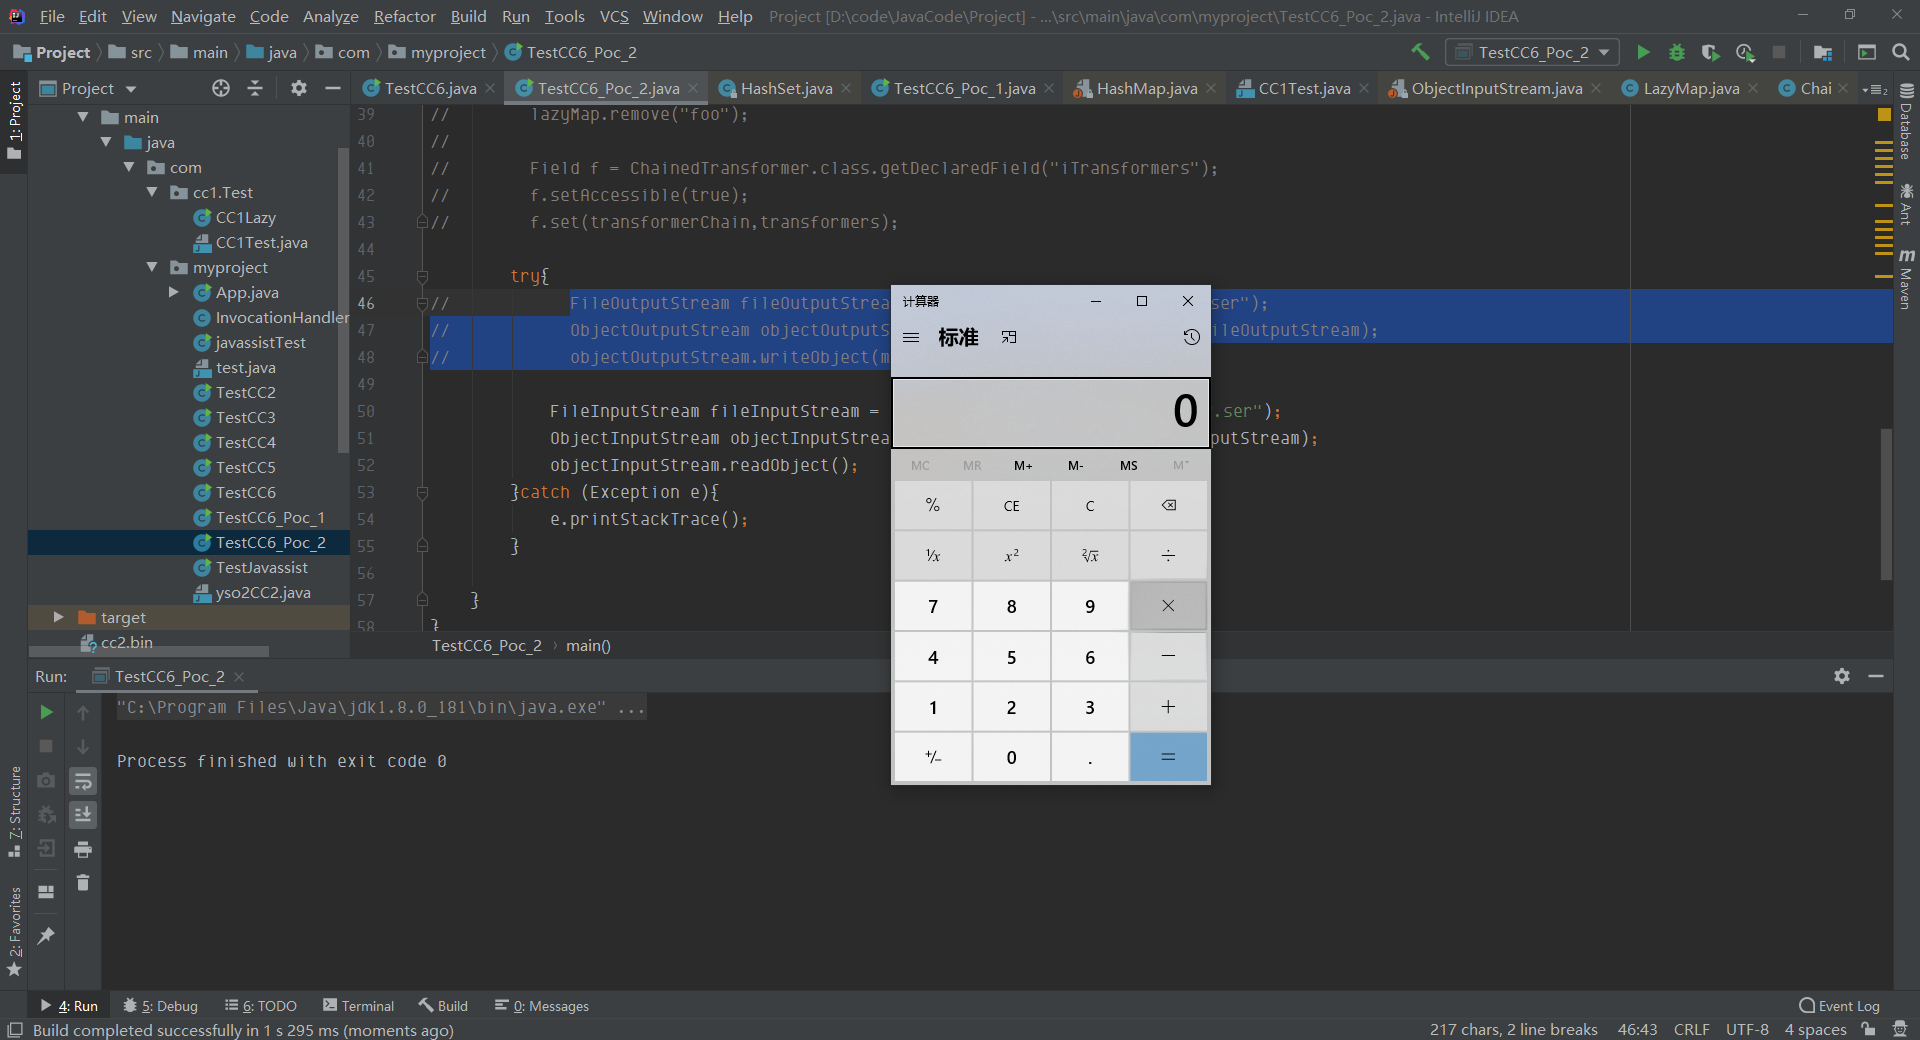Switch to ObjectInputStream.java editor tab
This screenshot has height=1040, width=1920.
[1496, 88]
